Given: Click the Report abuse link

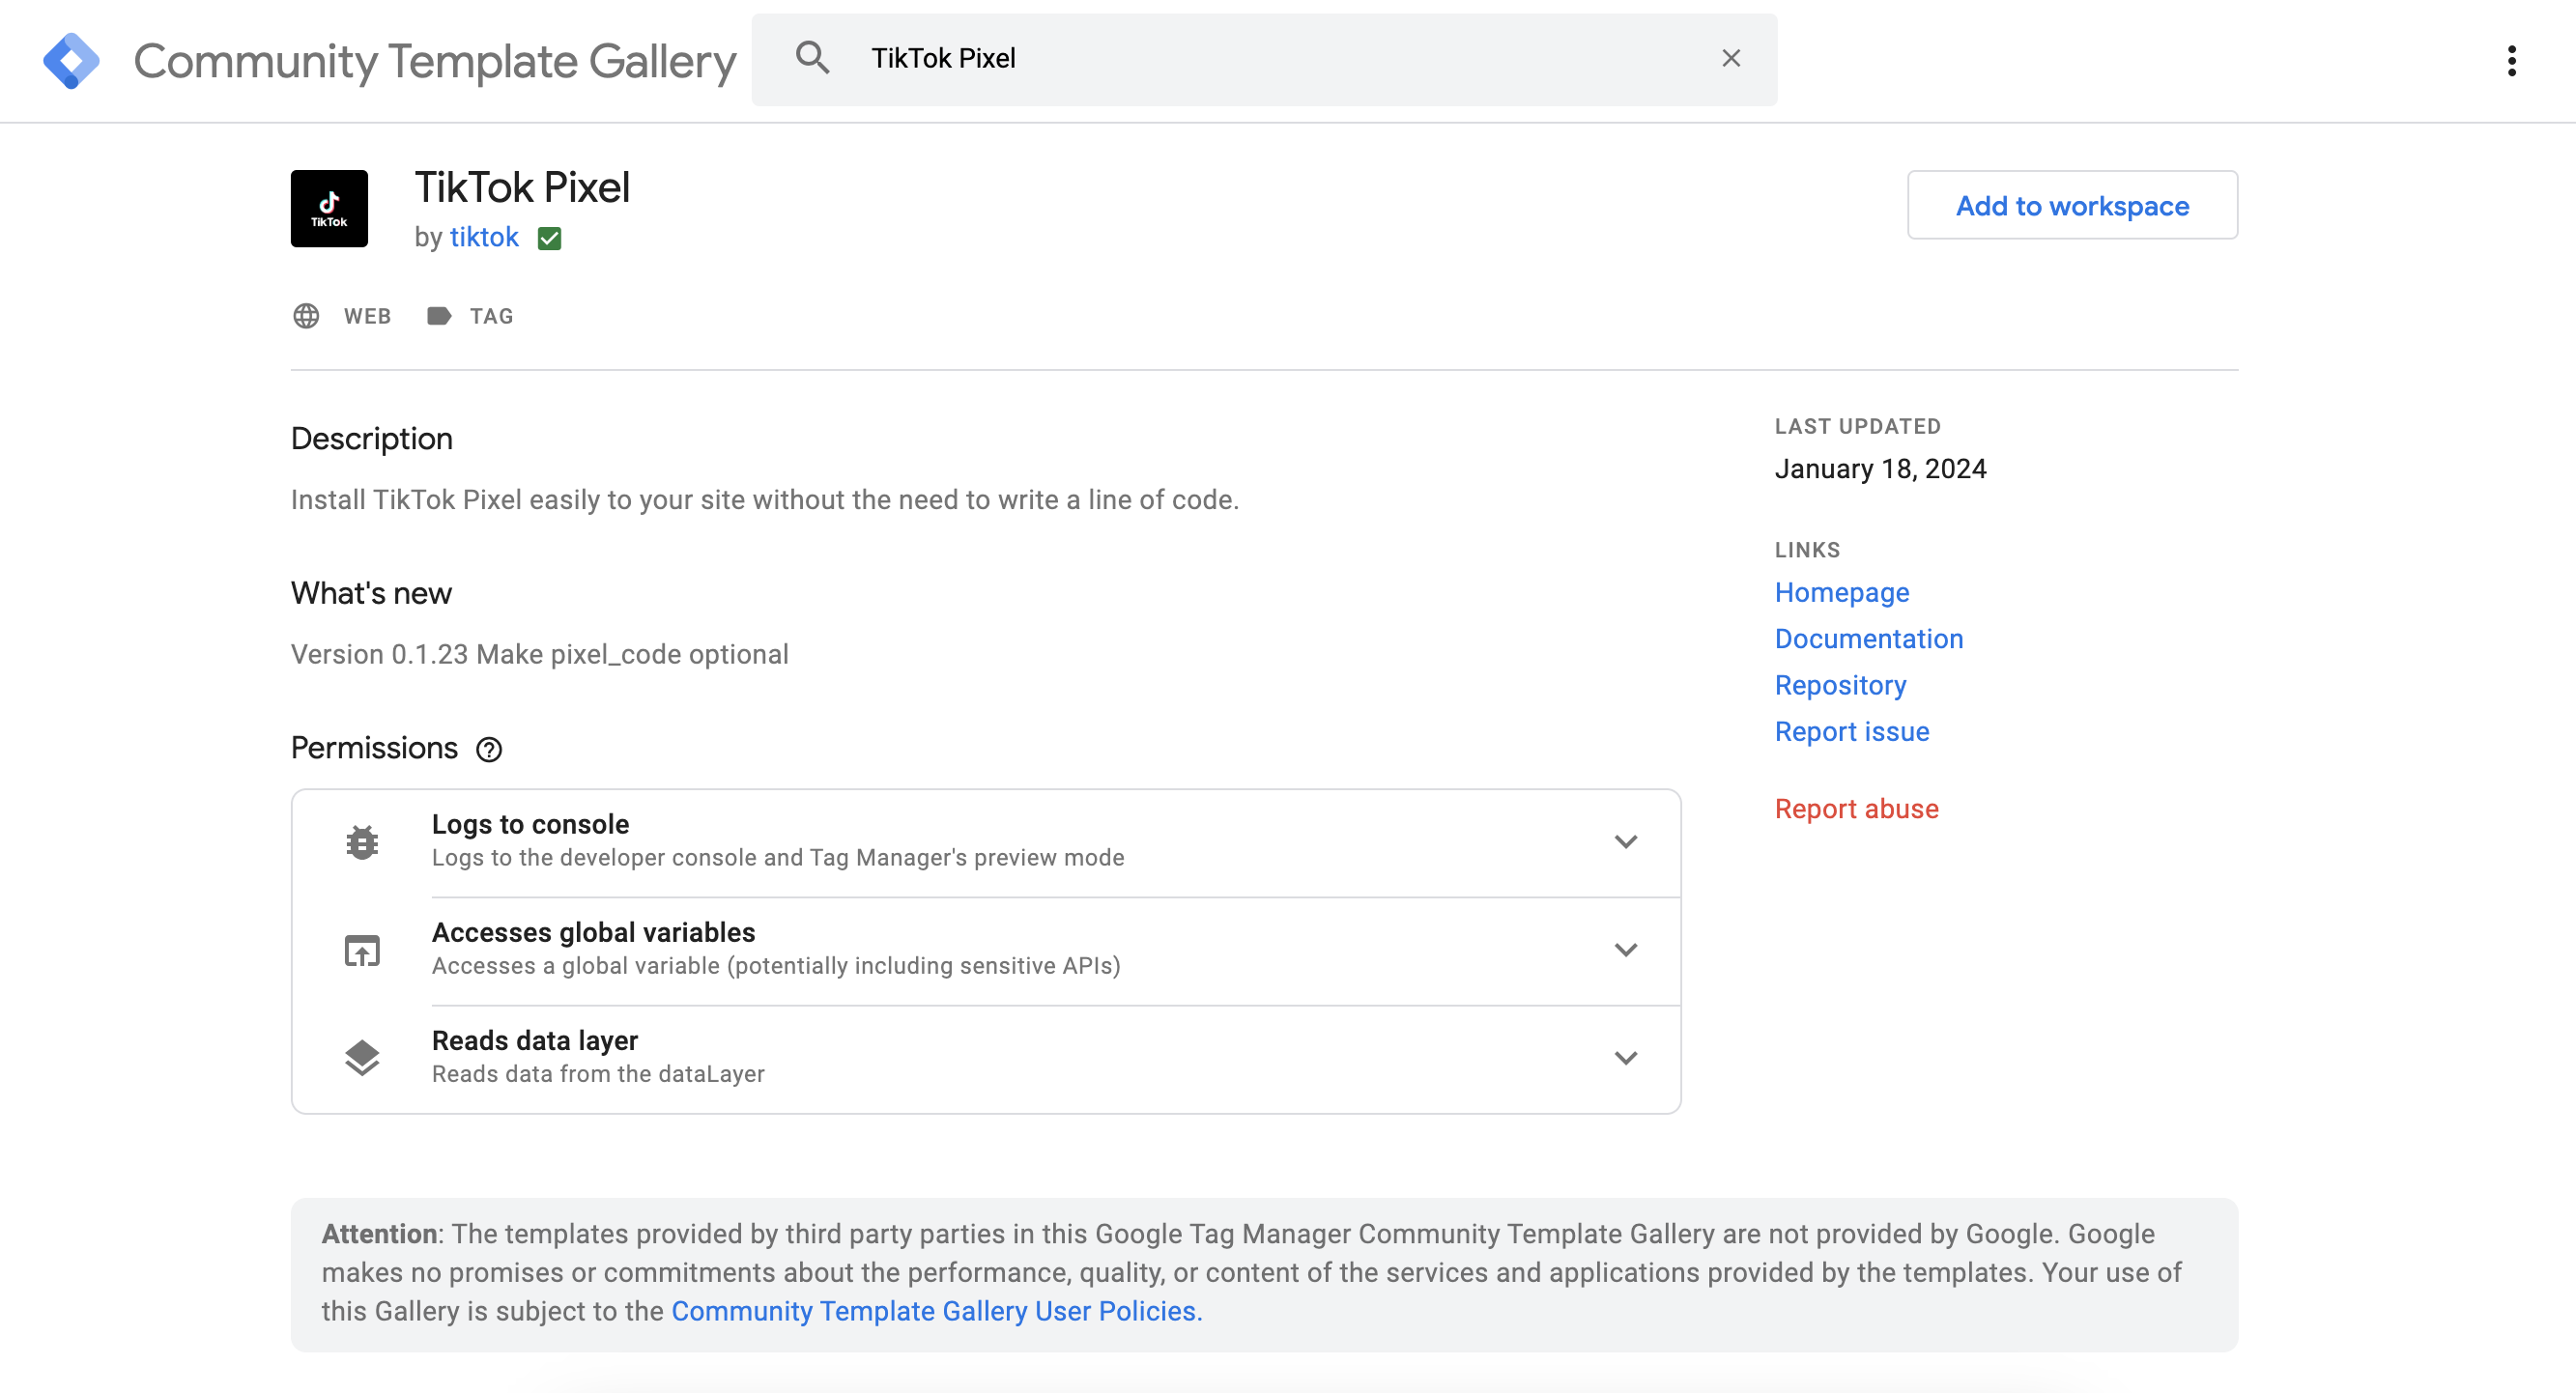Looking at the screenshot, I should tap(1856, 808).
